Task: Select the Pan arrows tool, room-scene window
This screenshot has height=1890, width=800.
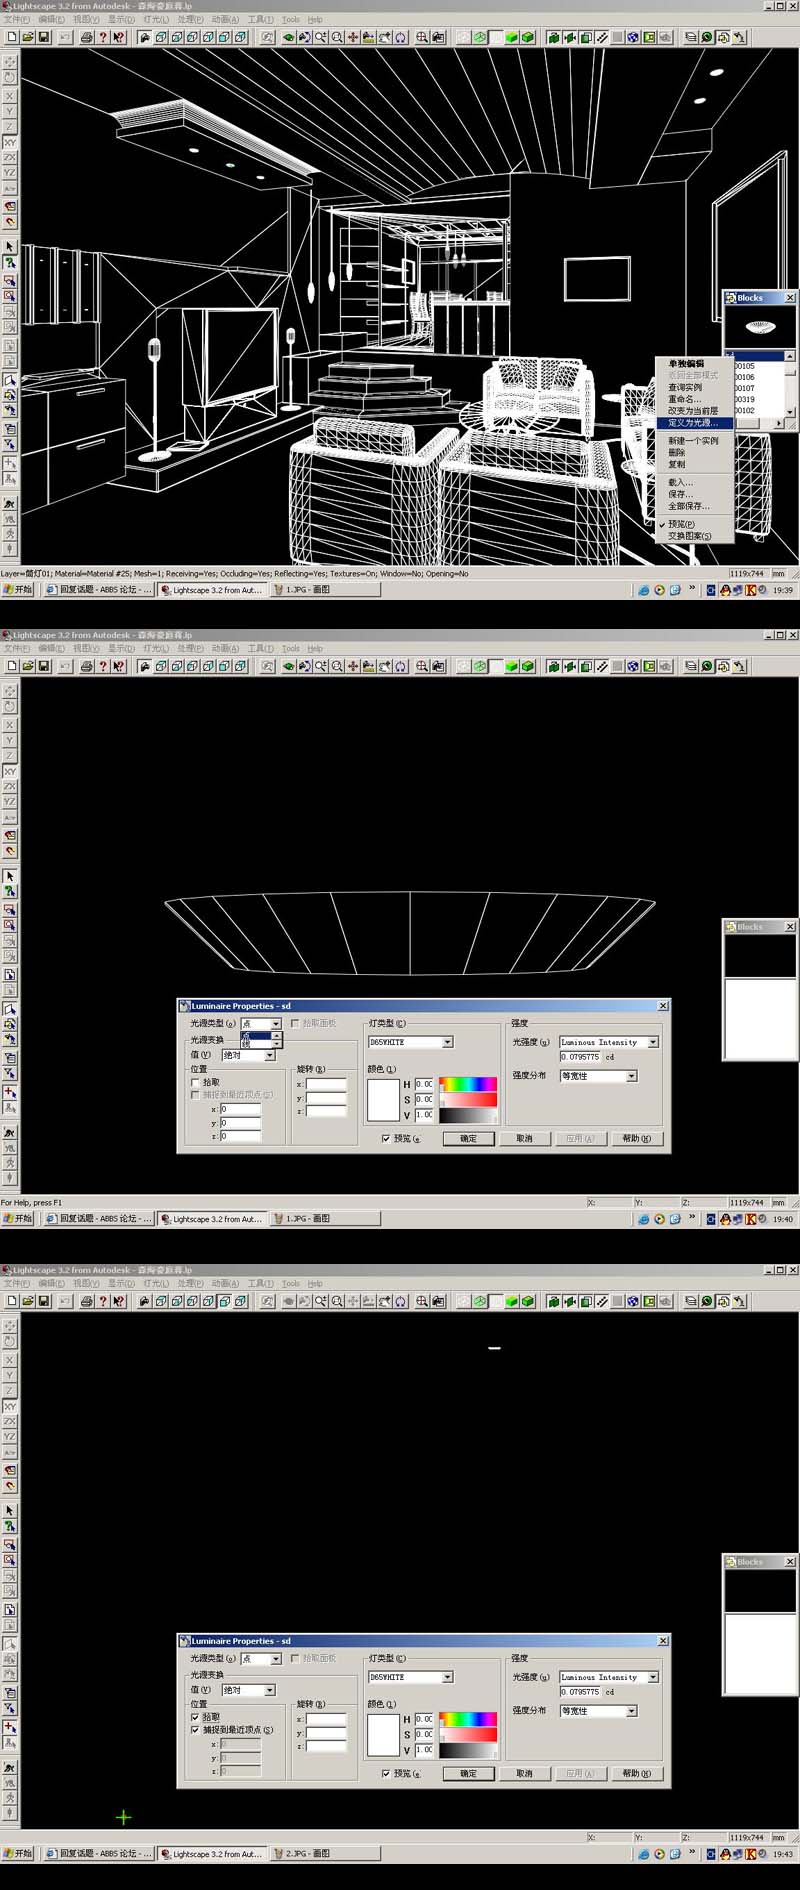Action: pyautogui.click(x=353, y=37)
